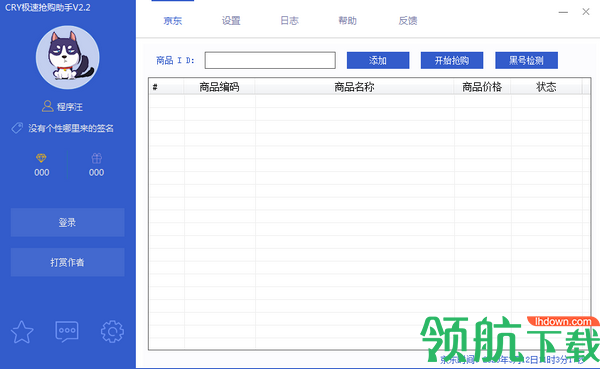Click the 商品名称 column header
The width and height of the screenshot is (600, 369).
354,87
